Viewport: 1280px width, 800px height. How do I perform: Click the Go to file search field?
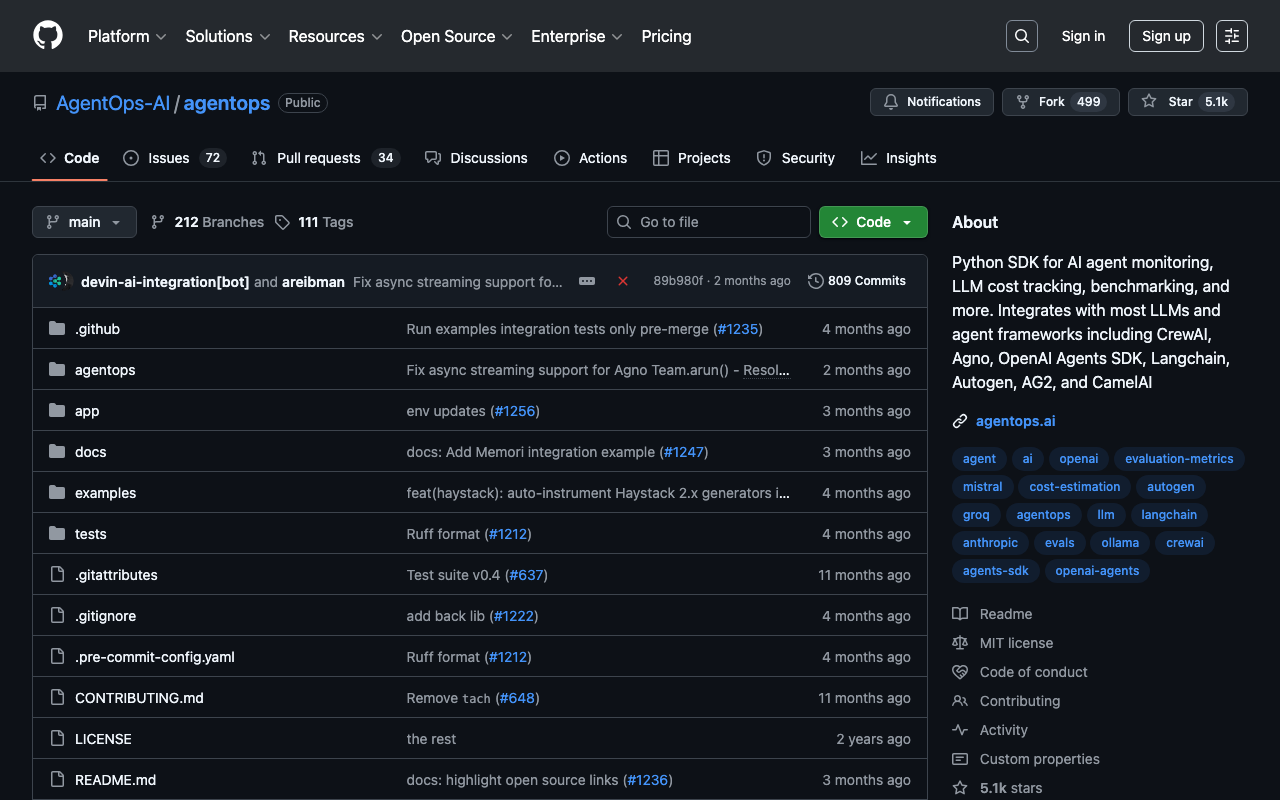[x=709, y=222]
